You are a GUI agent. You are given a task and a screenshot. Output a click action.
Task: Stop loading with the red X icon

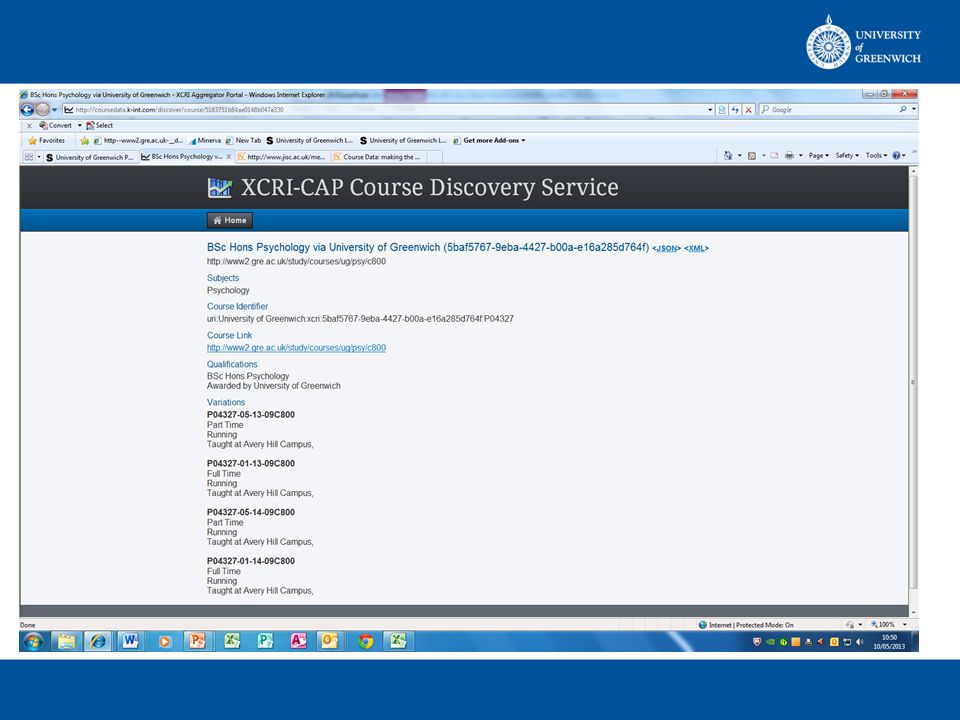[x=748, y=110]
